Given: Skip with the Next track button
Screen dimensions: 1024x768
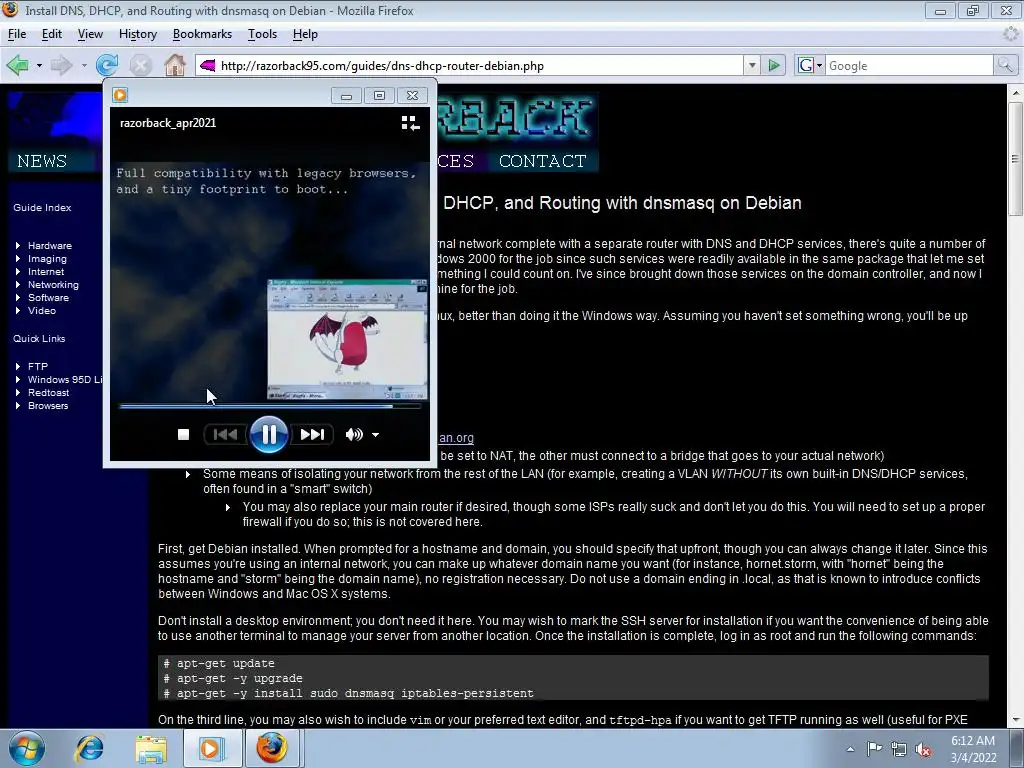Looking at the screenshot, I should 312,434.
